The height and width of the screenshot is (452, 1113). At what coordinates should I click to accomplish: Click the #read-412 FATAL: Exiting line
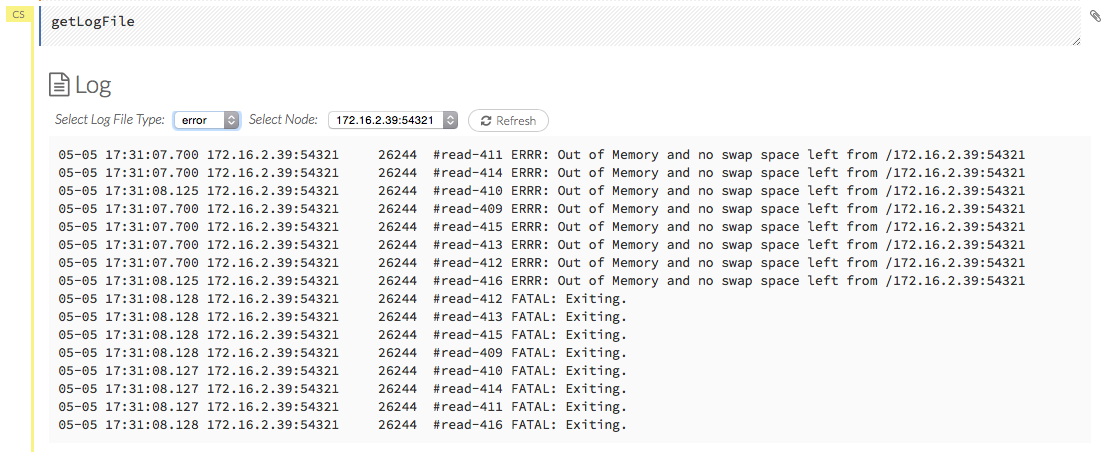tap(342, 299)
